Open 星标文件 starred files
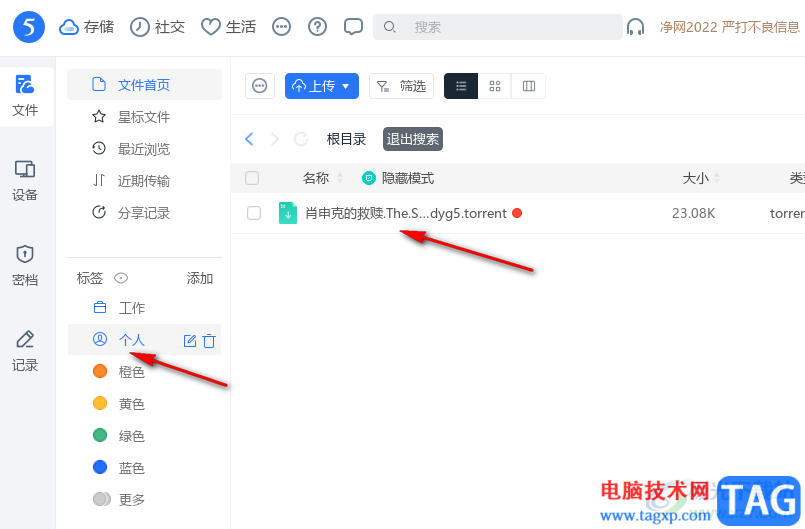The height and width of the screenshot is (529, 805). (x=144, y=117)
